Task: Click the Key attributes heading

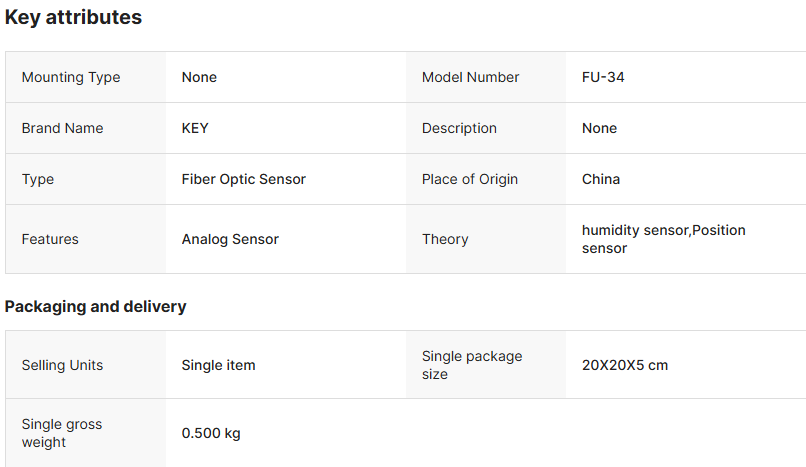Action: click(73, 18)
